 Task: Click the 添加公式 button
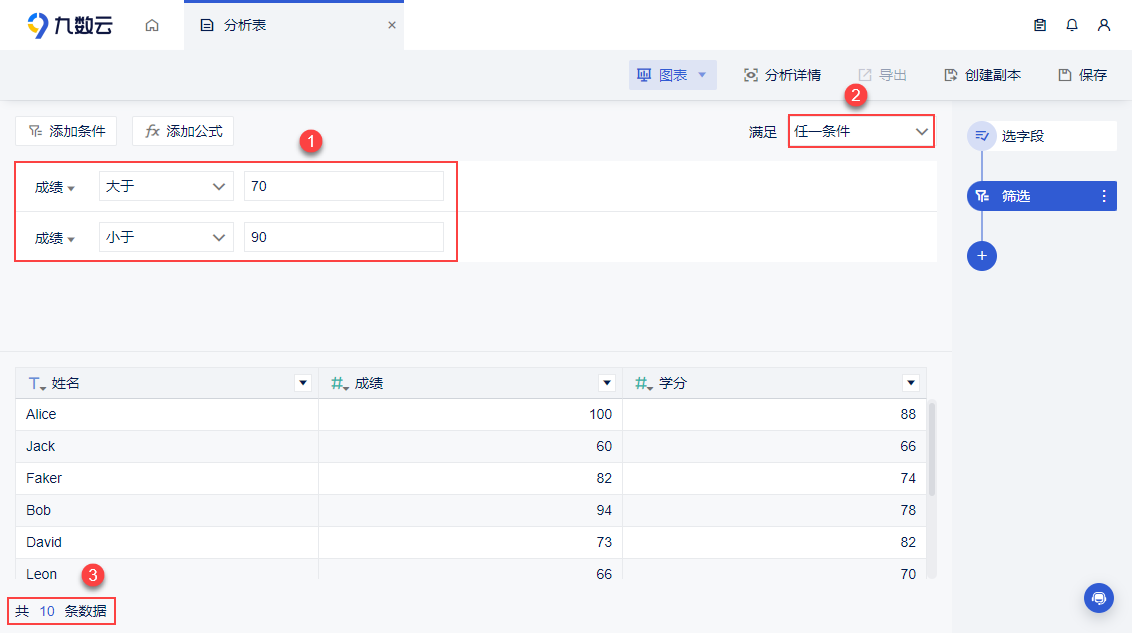183,131
